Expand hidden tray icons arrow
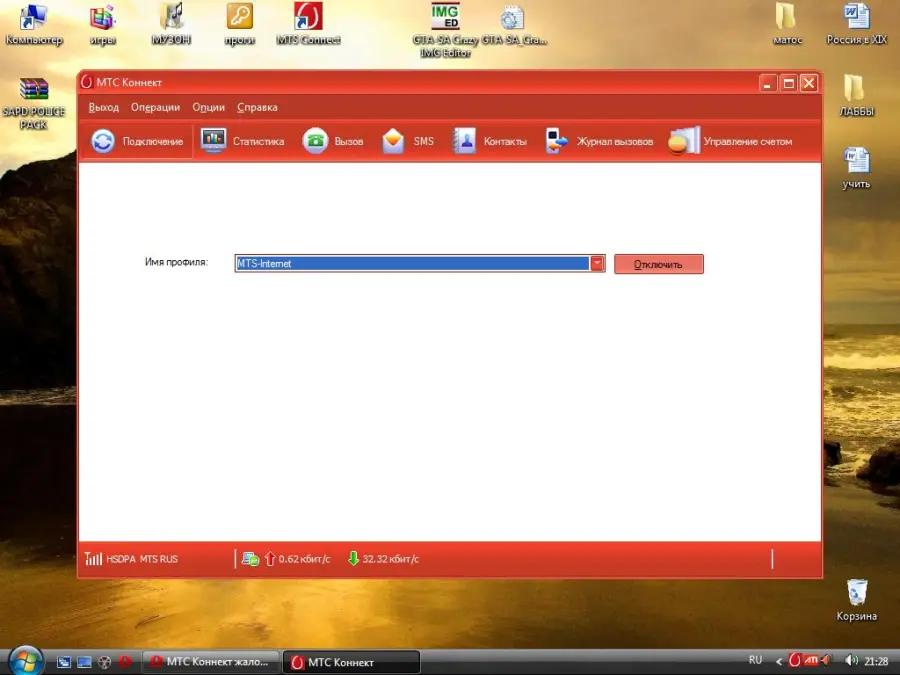Viewport: 900px width, 675px height. pyautogui.click(x=778, y=661)
